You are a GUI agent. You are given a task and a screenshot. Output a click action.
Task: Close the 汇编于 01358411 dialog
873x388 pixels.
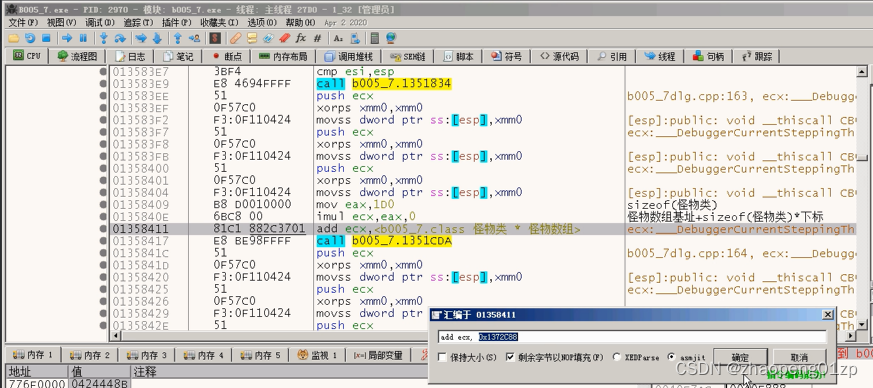tap(828, 315)
